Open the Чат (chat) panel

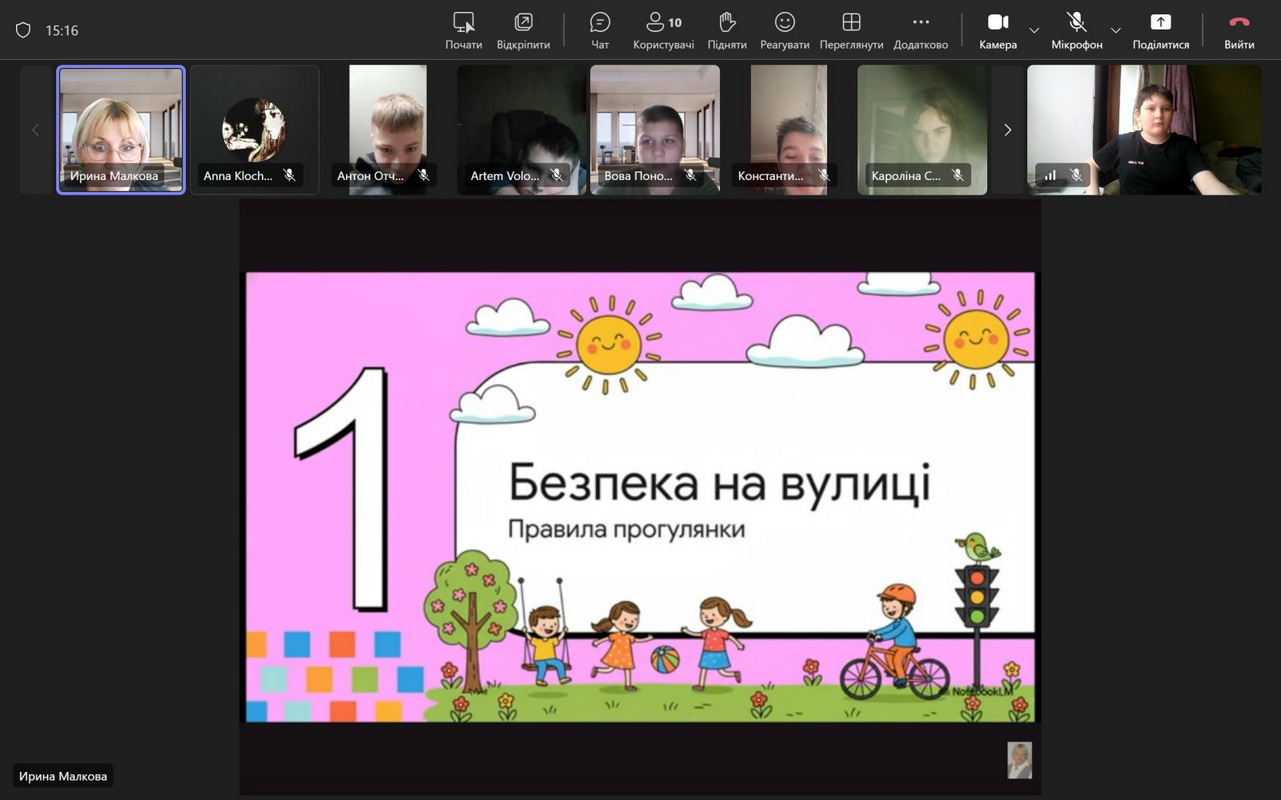click(x=600, y=30)
